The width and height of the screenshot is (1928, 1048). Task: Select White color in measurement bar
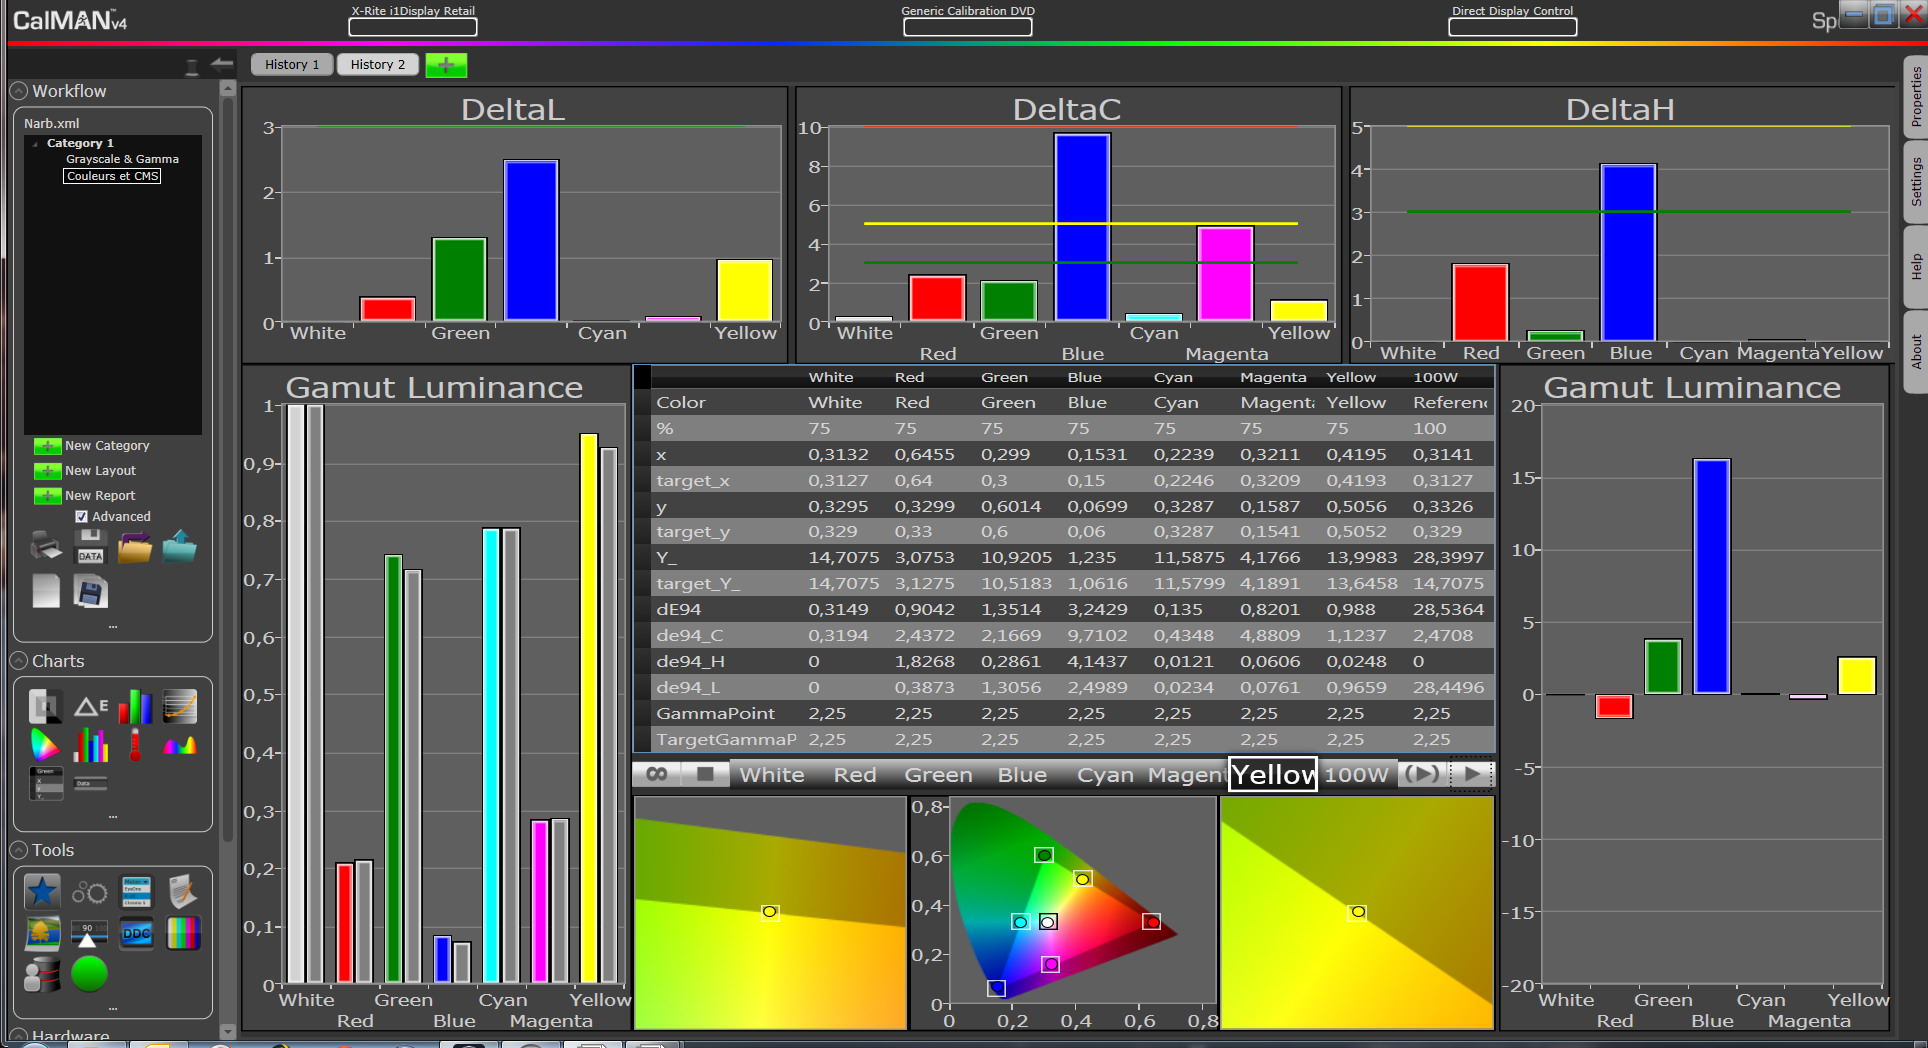pyautogui.click(x=772, y=775)
